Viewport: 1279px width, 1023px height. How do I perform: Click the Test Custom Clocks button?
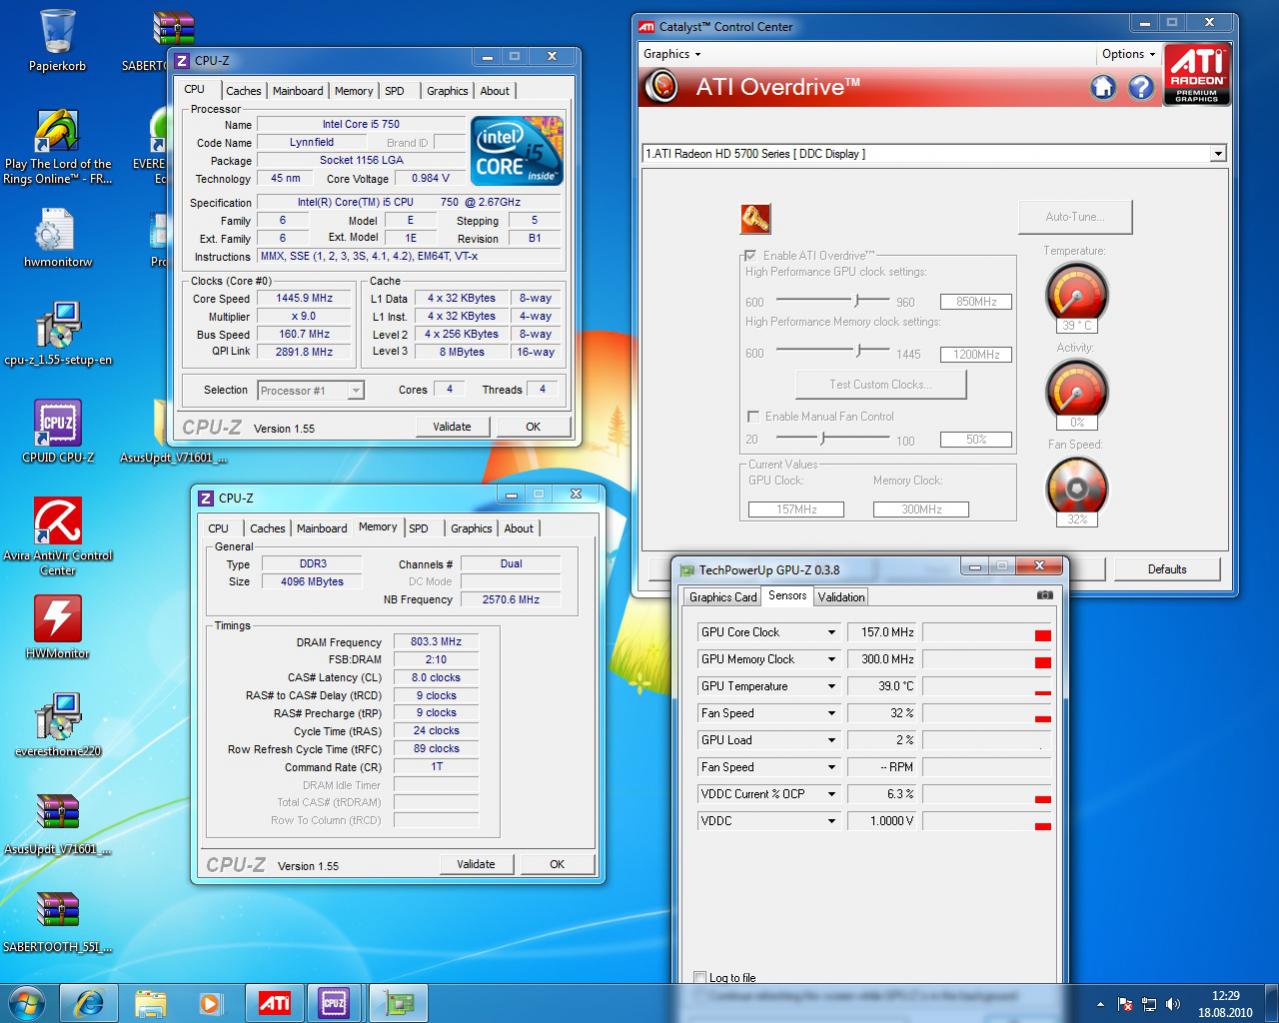point(880,385)
